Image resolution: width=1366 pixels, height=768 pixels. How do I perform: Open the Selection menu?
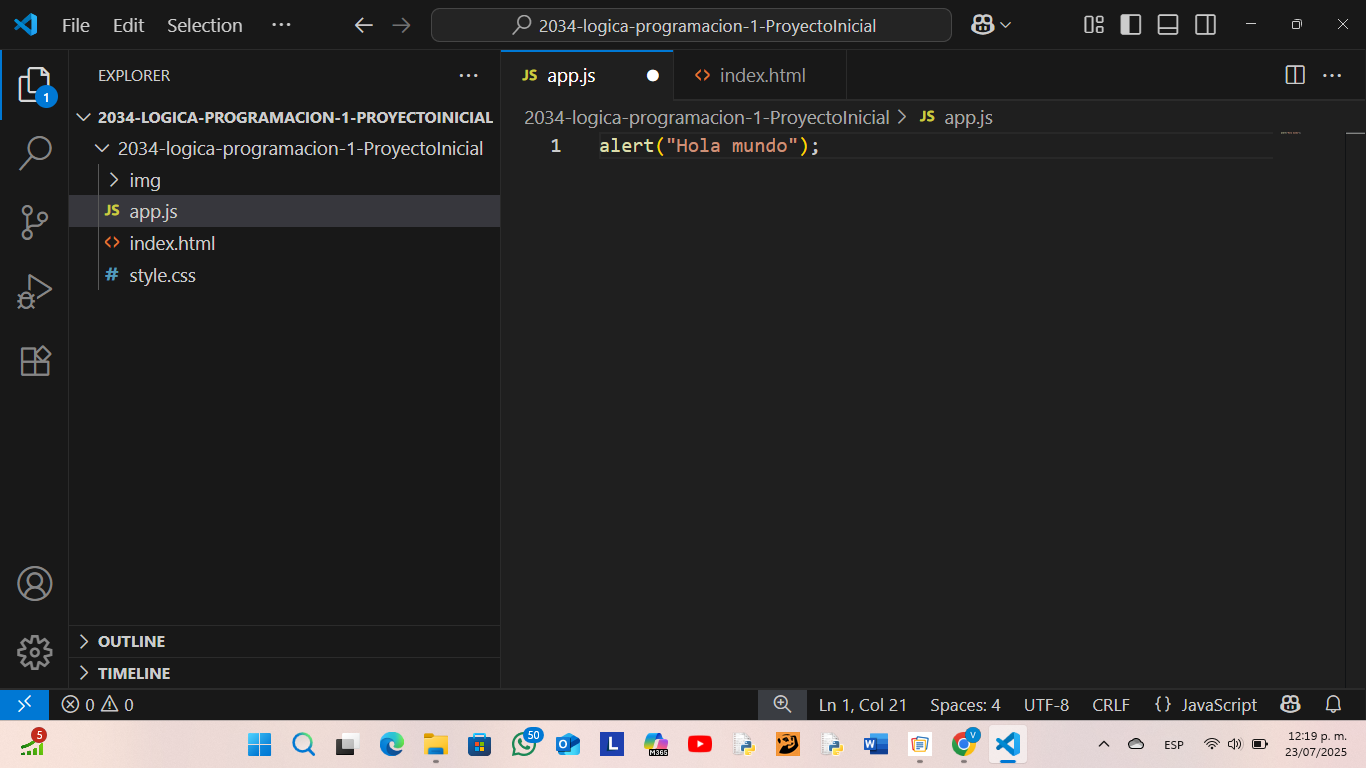tap(205, 25)
